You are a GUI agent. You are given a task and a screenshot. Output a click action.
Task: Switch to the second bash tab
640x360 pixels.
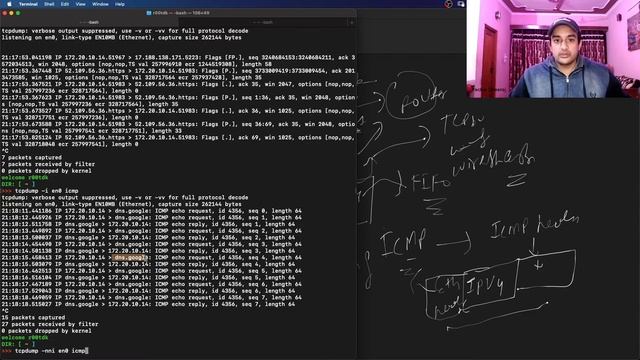263,22
